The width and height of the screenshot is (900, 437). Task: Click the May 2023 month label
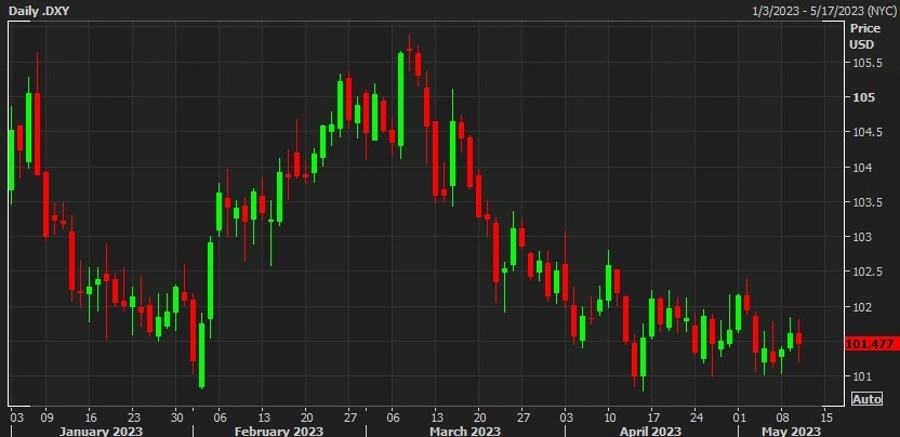coord(791,431)
